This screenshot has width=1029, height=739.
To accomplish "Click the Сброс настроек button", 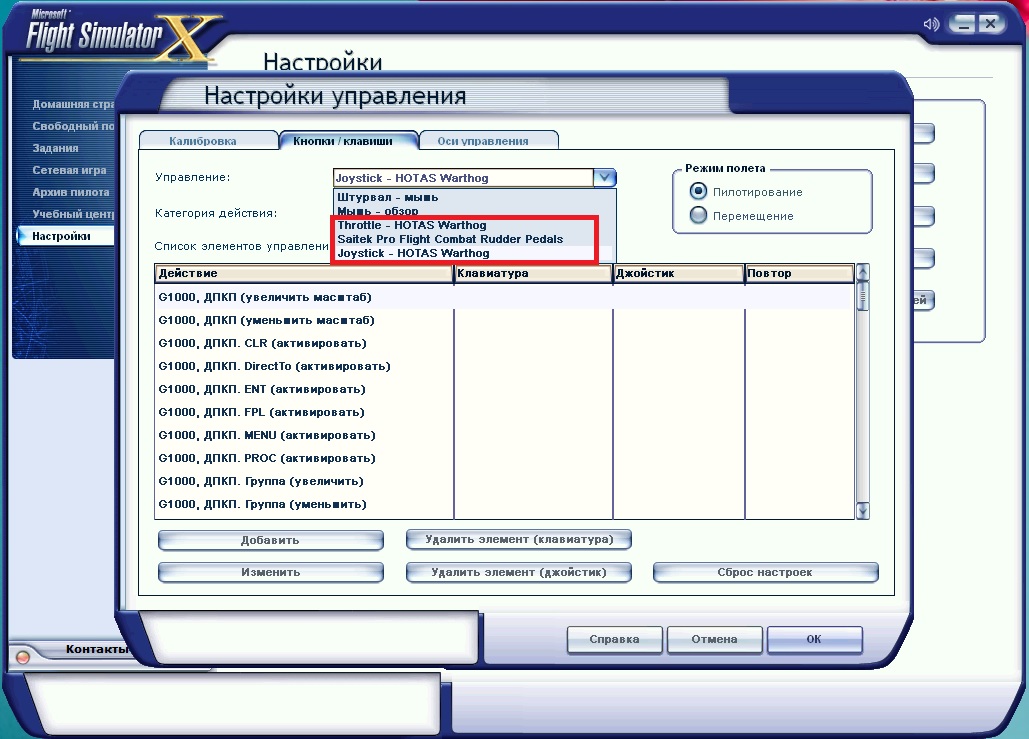I will pos(765,572).
